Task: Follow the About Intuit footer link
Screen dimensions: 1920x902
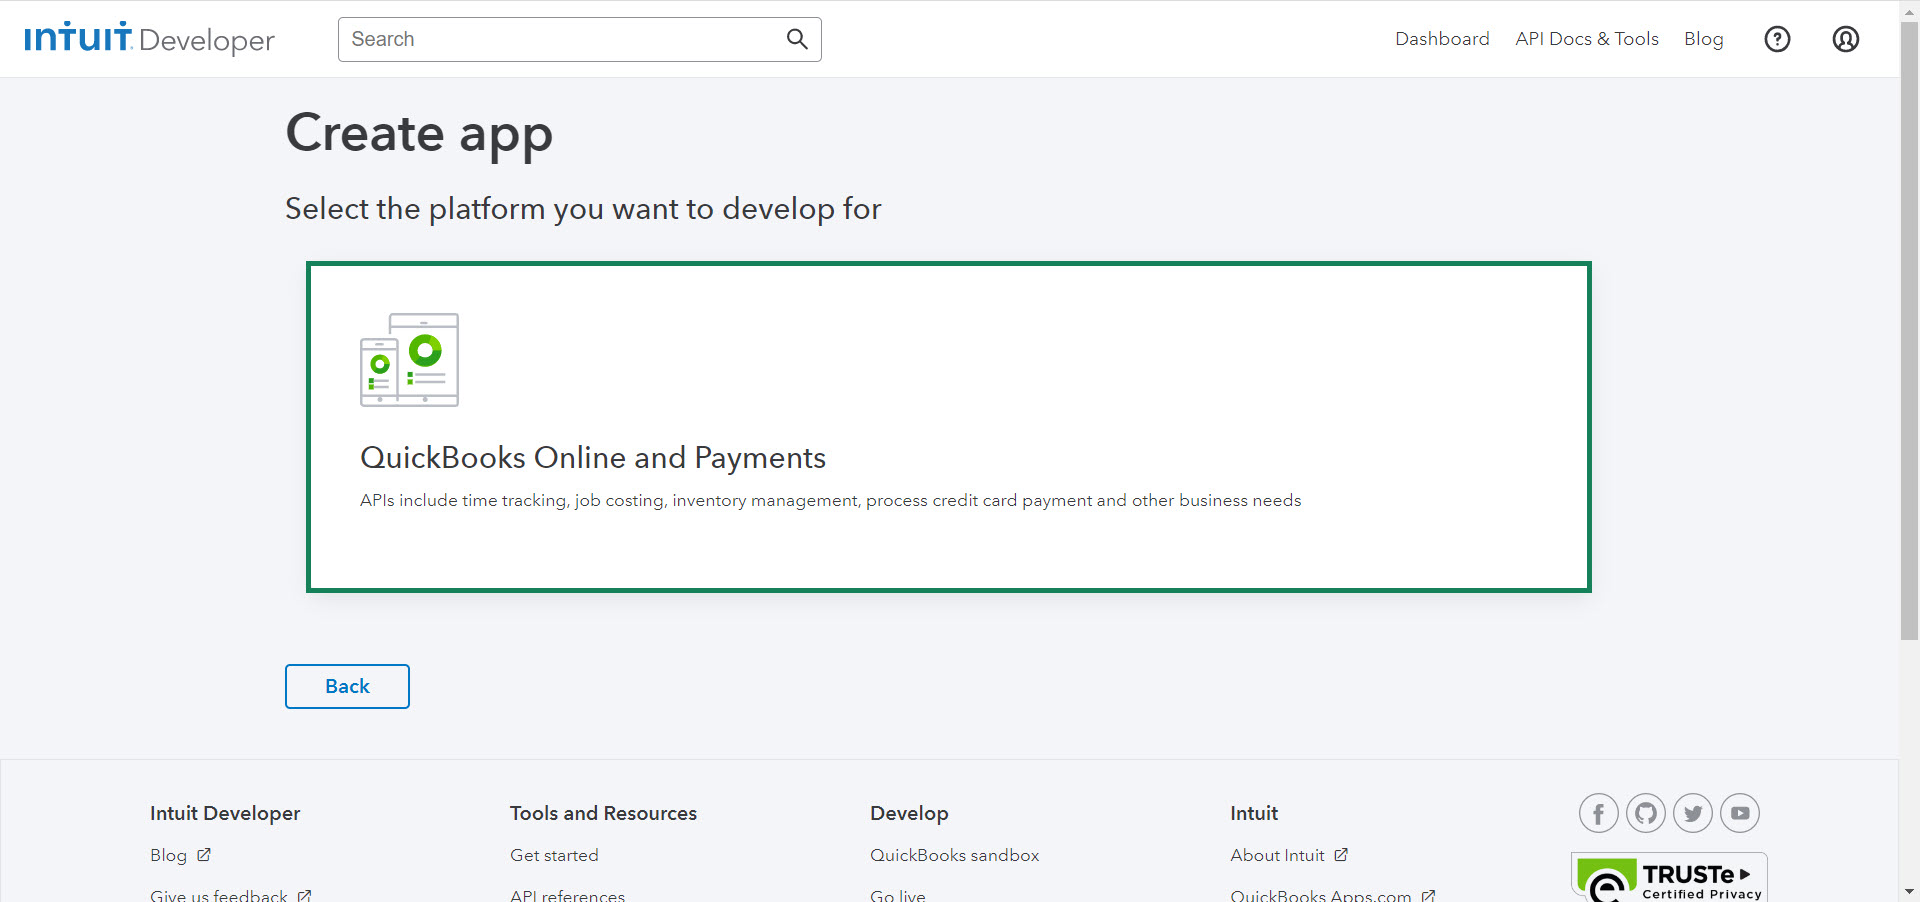Action: [x=1277, y=855]
